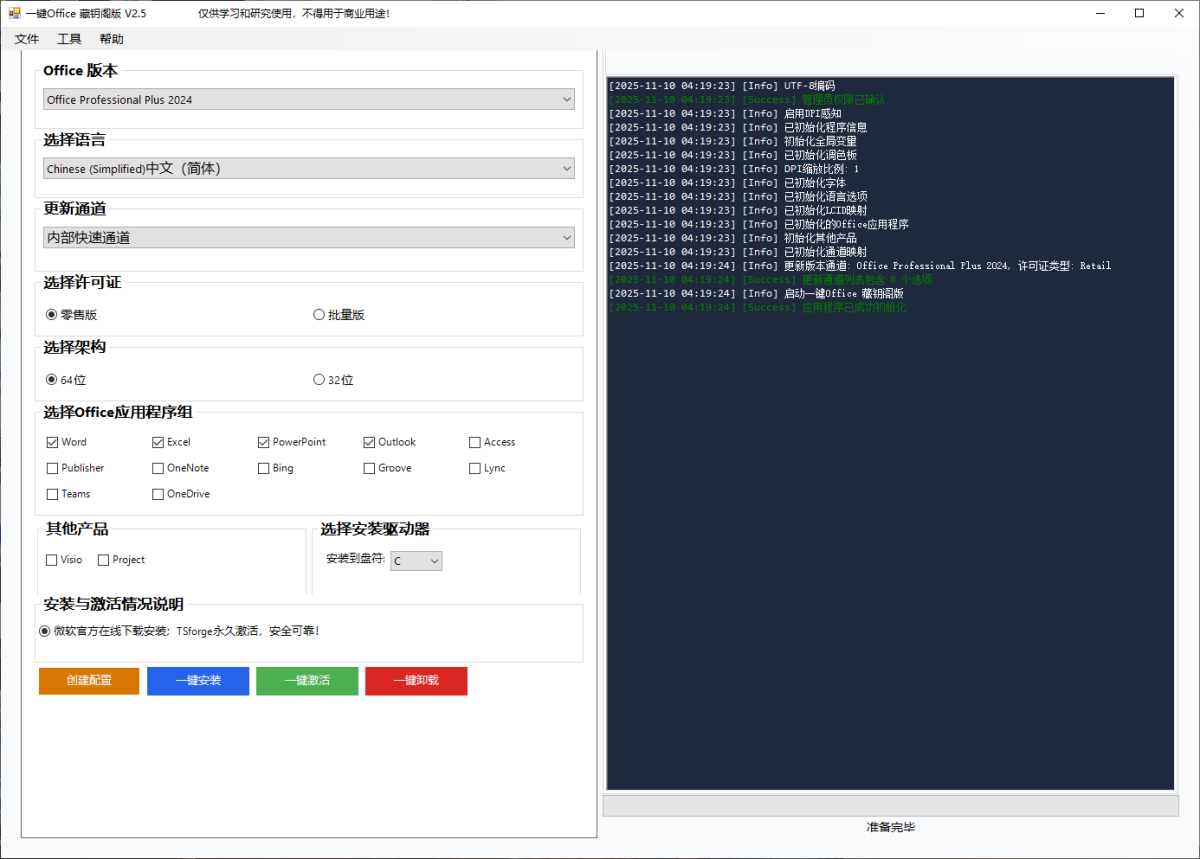Click the red 一键卸载 uninstall button
The width and height of the screenshot is (1200, 859).
pos(416,680)
